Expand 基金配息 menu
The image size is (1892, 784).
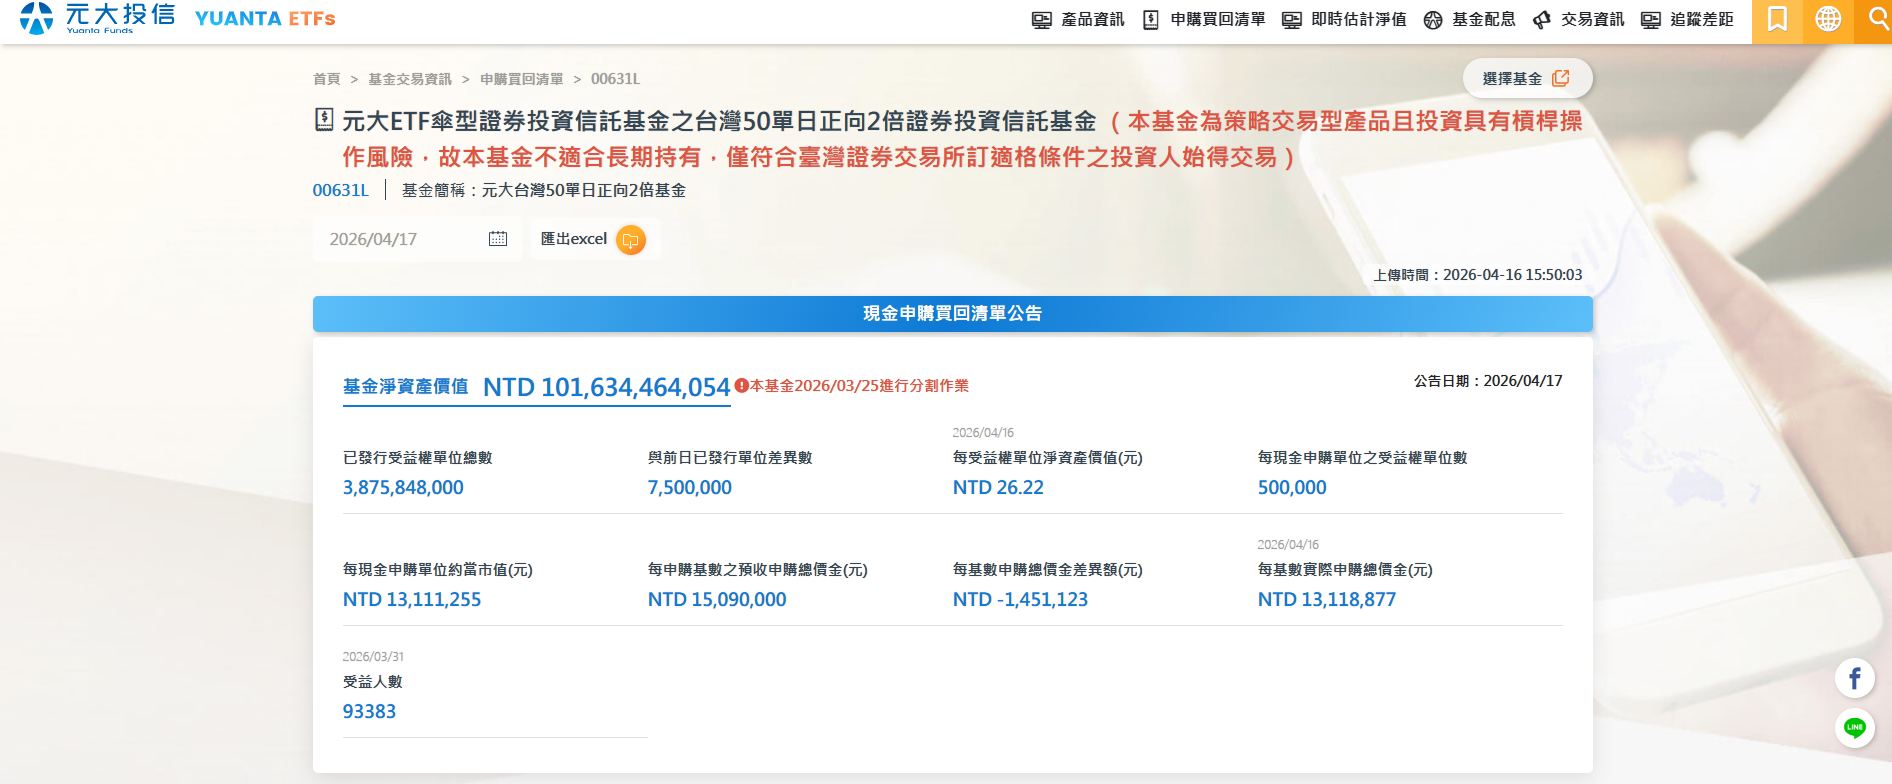tap(1469, 20)
